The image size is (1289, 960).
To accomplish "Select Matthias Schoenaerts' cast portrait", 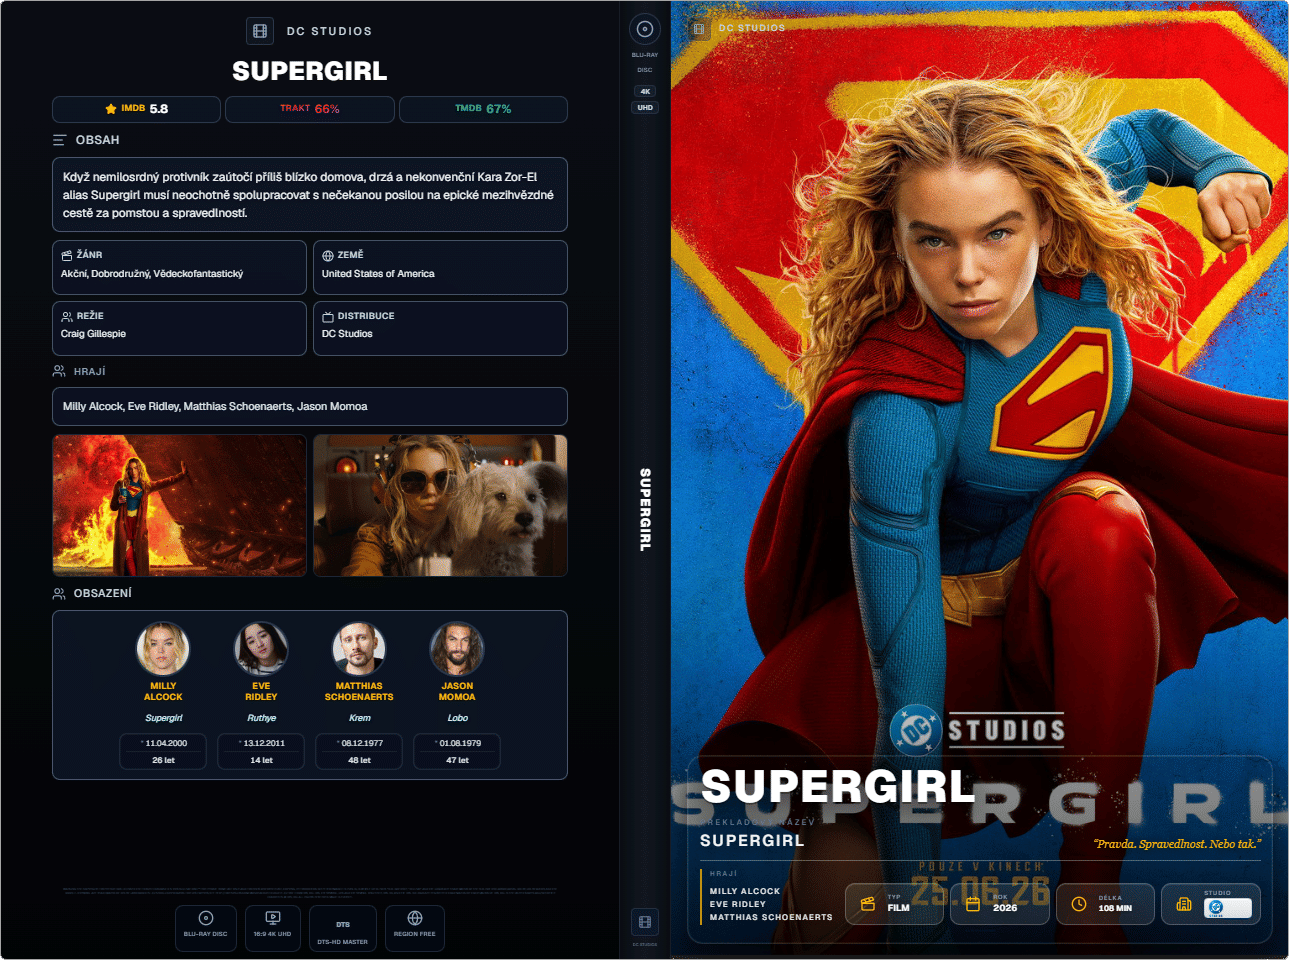I will click(x=359, y=648).
